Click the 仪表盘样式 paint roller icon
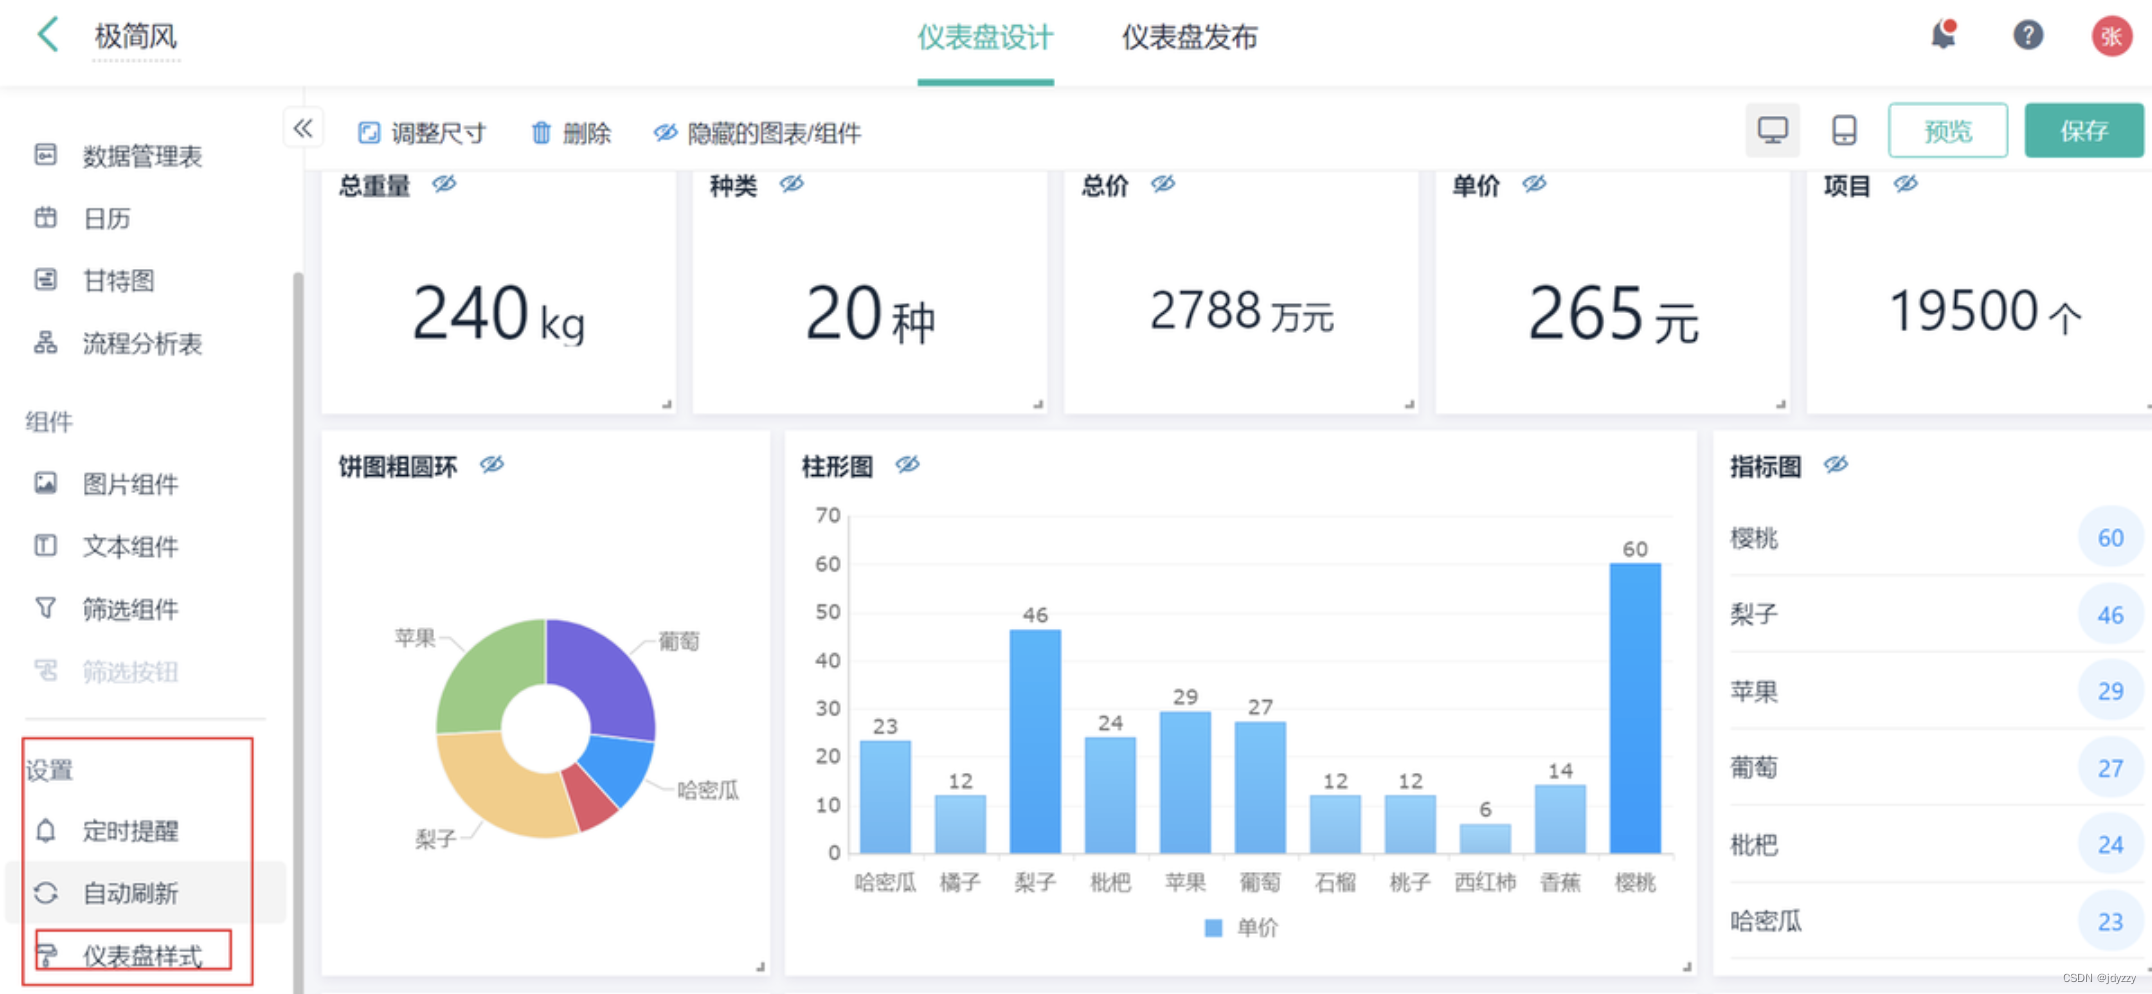2152x994 pixels. point(46,956)
